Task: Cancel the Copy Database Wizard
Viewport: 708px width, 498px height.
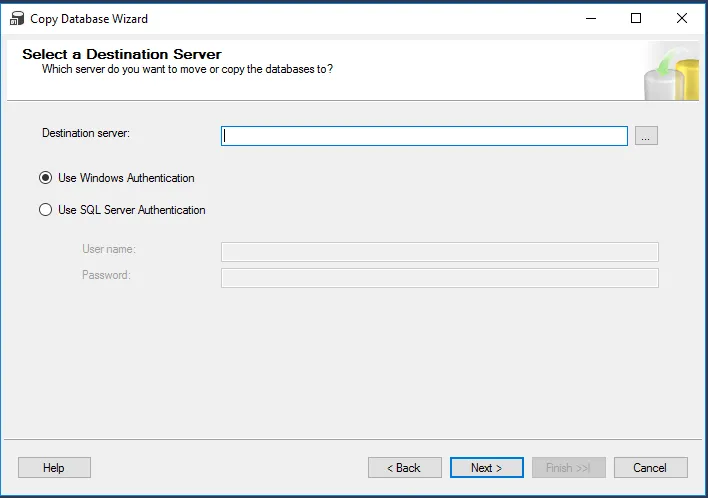Action: (650, 468)
